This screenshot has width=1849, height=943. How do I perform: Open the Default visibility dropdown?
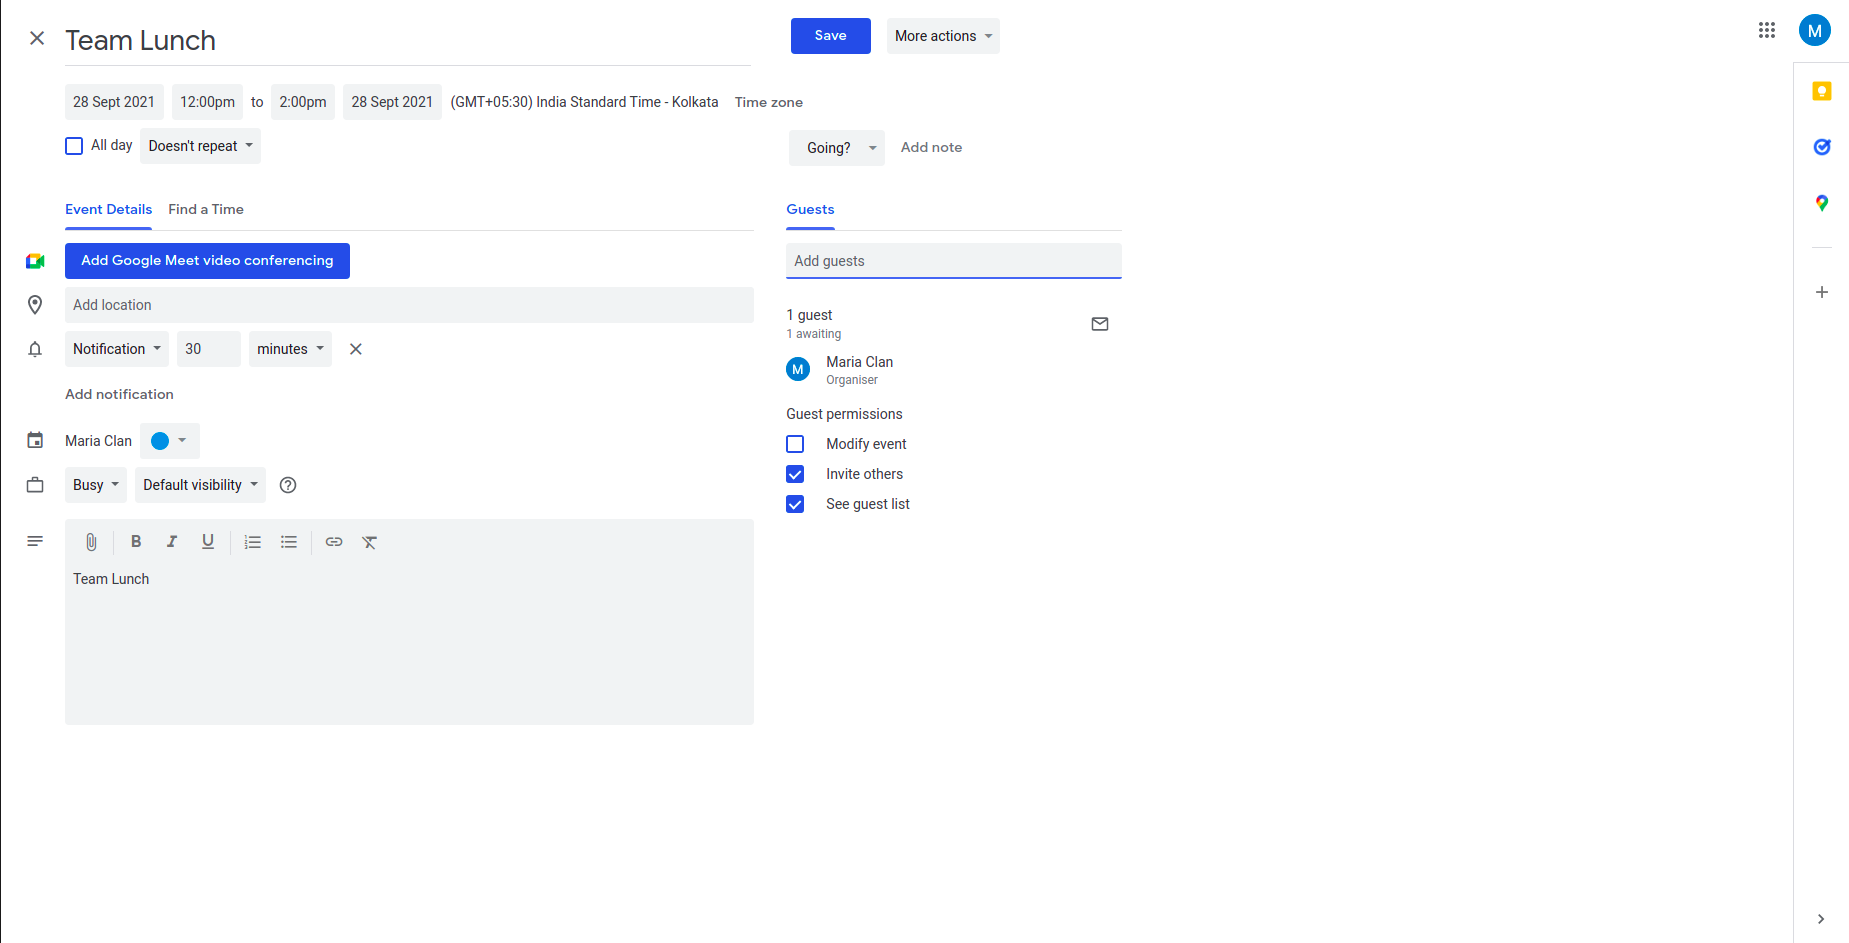coord(199,484)
